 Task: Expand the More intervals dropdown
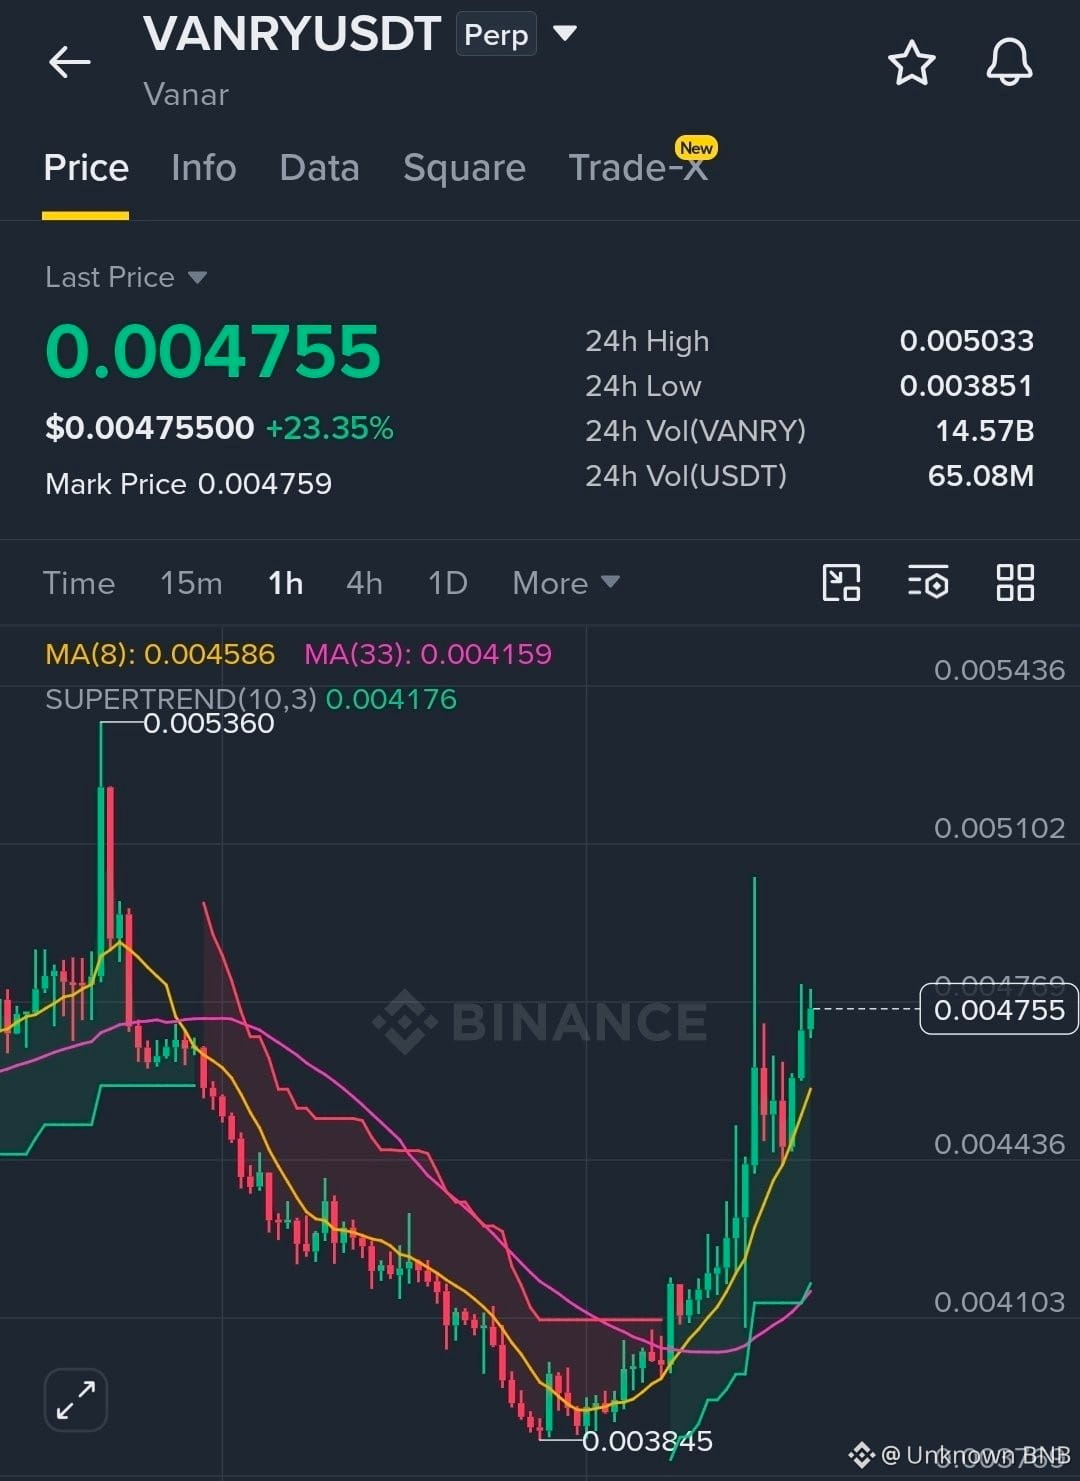(566, 583)
